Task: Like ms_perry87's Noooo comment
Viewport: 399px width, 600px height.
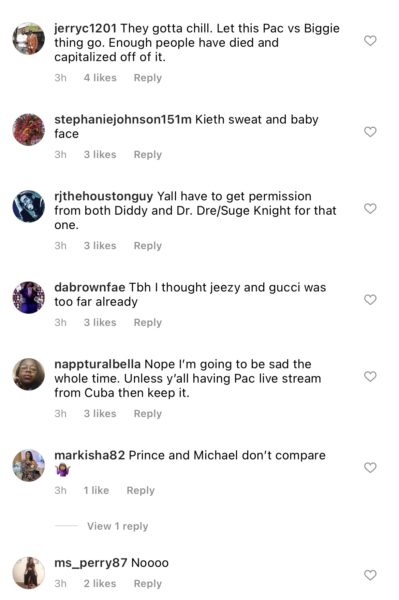Action: tap(370, 575)
